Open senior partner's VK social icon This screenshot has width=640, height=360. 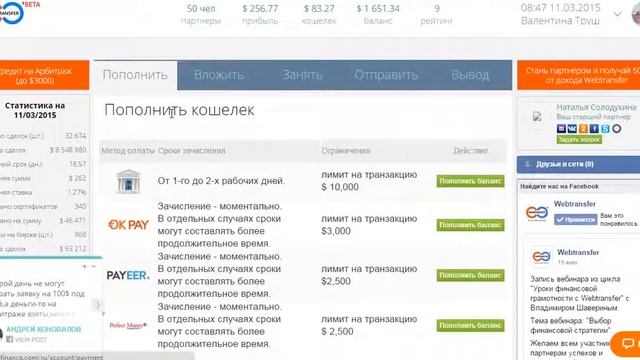coord(572,129)
